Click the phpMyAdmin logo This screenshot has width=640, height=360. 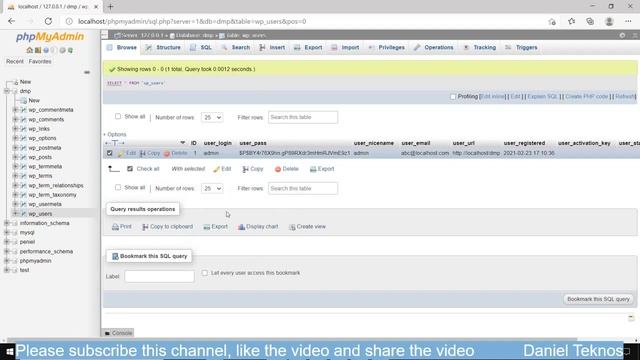(50, 37)
